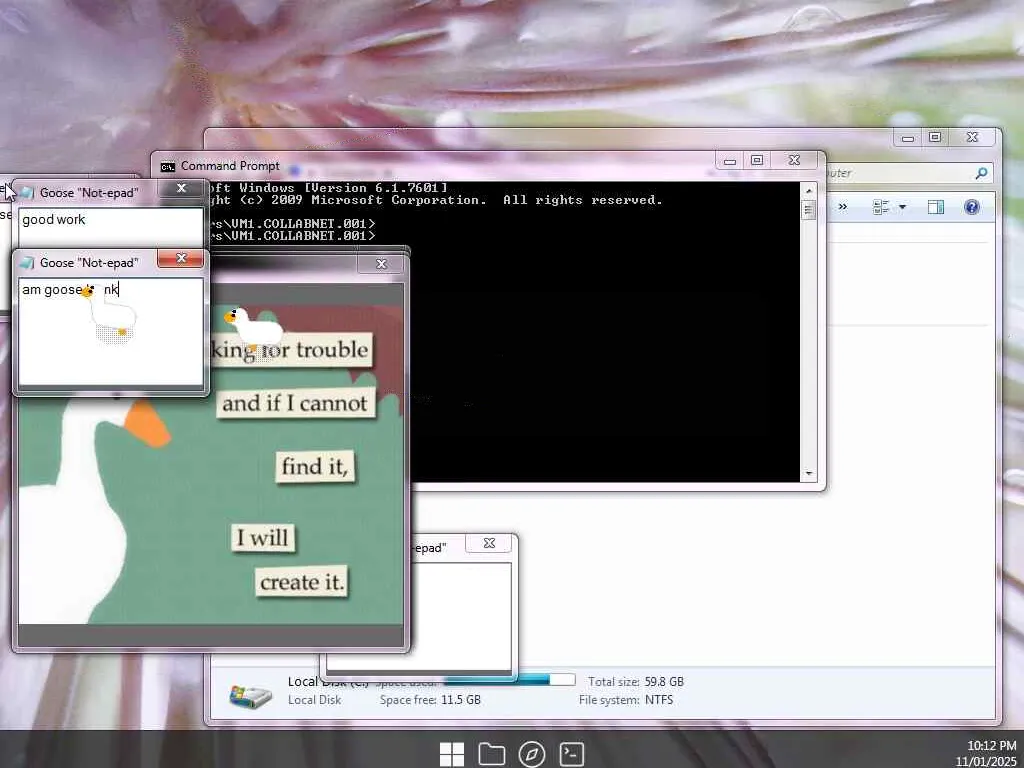The height and width of the screenshot is (768, 1024).
Task: Minimize the Command Prompt window
Action: (x=730, y=160)
